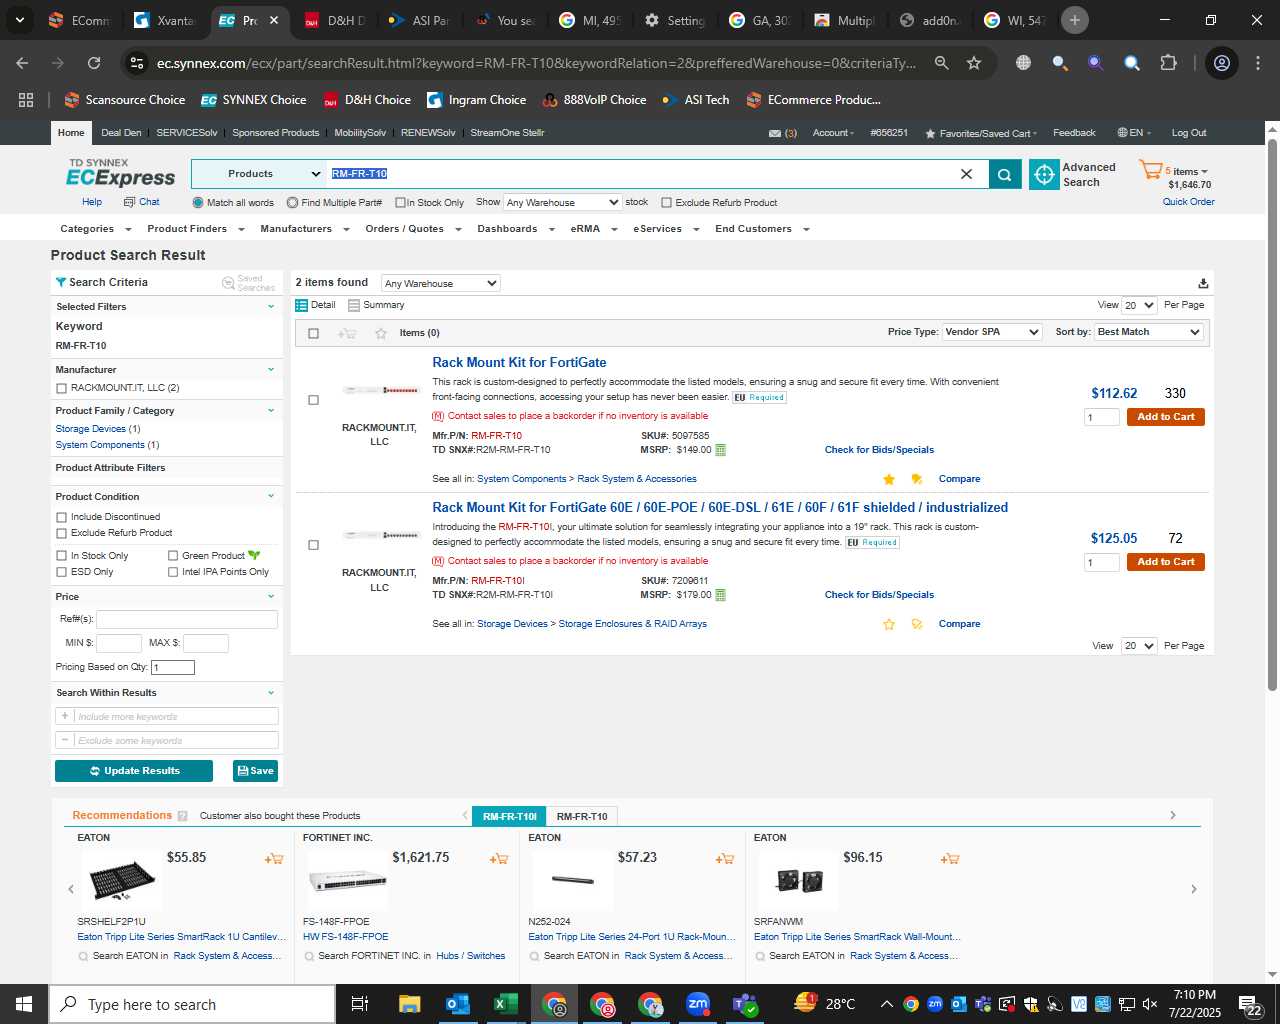This screenshot has height=1024, width=1280.
Task: Click favorites star in items header
Action: [380, 333]
